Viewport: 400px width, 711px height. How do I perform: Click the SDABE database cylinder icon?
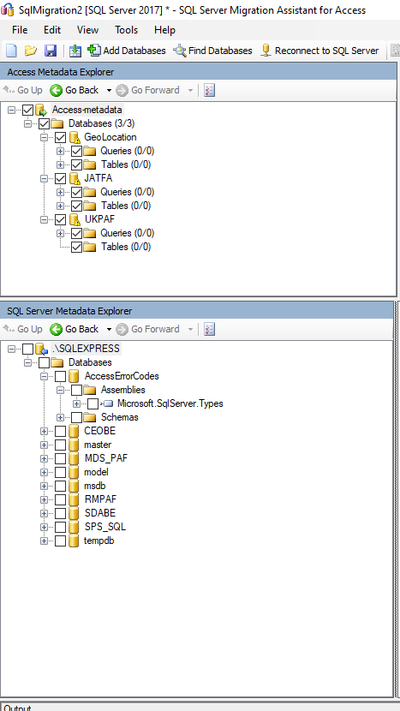tap(74, 513)
